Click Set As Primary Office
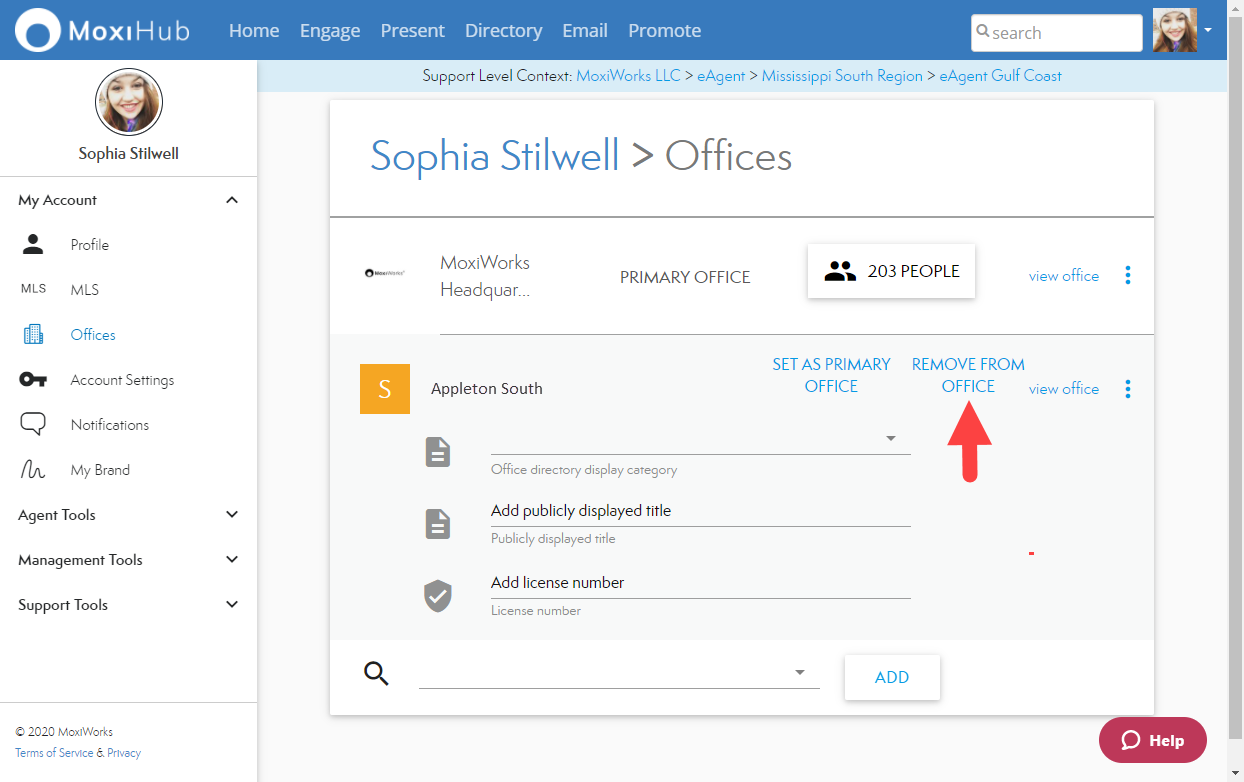This screenshot has height=782, width=1244. tap(831, 375)
